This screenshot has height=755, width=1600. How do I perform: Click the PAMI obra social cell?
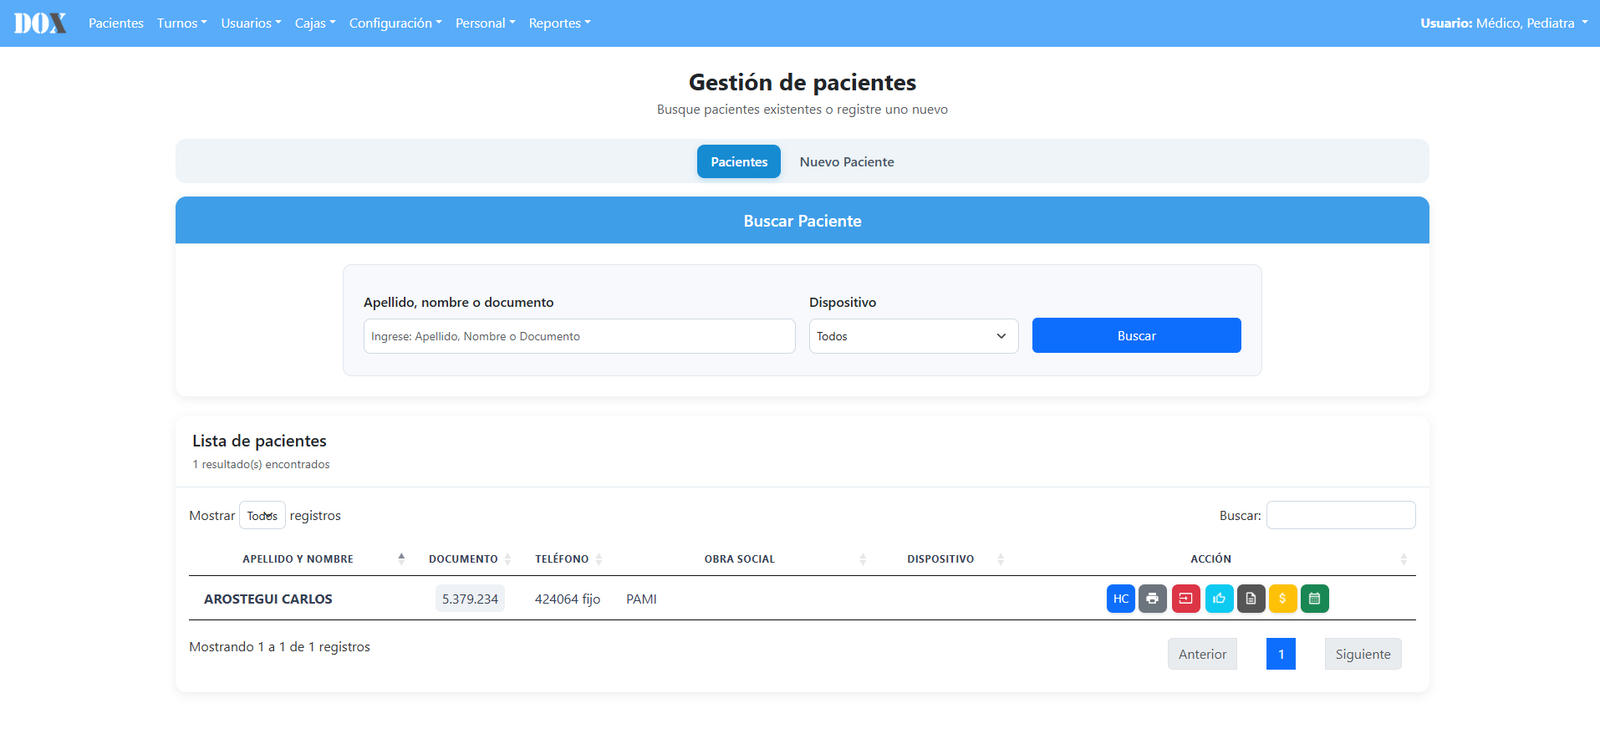tap(642, 599)
